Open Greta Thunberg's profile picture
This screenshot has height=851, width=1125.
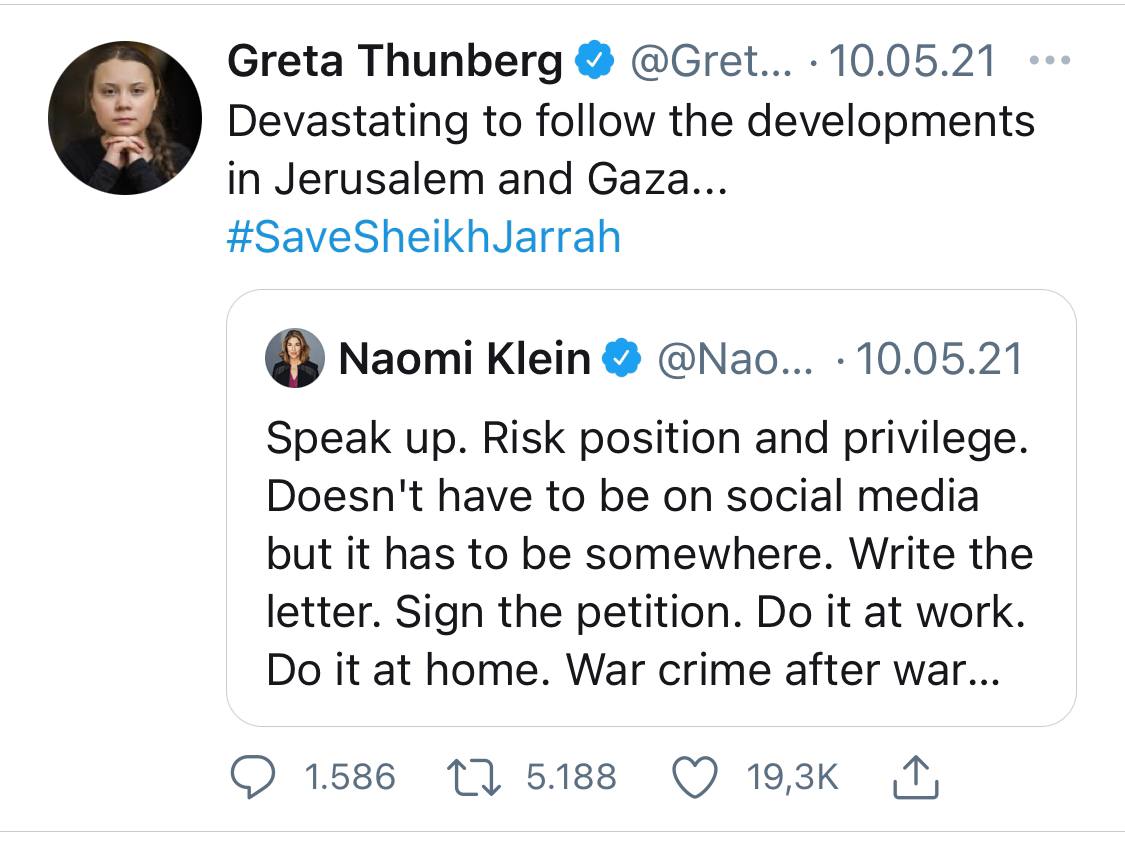click(x=125, y=118)
